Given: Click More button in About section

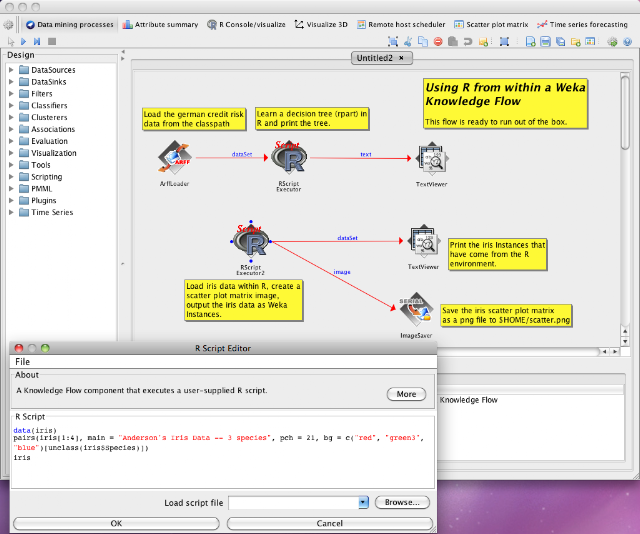Looking at the screenshot, I should 406,394.
